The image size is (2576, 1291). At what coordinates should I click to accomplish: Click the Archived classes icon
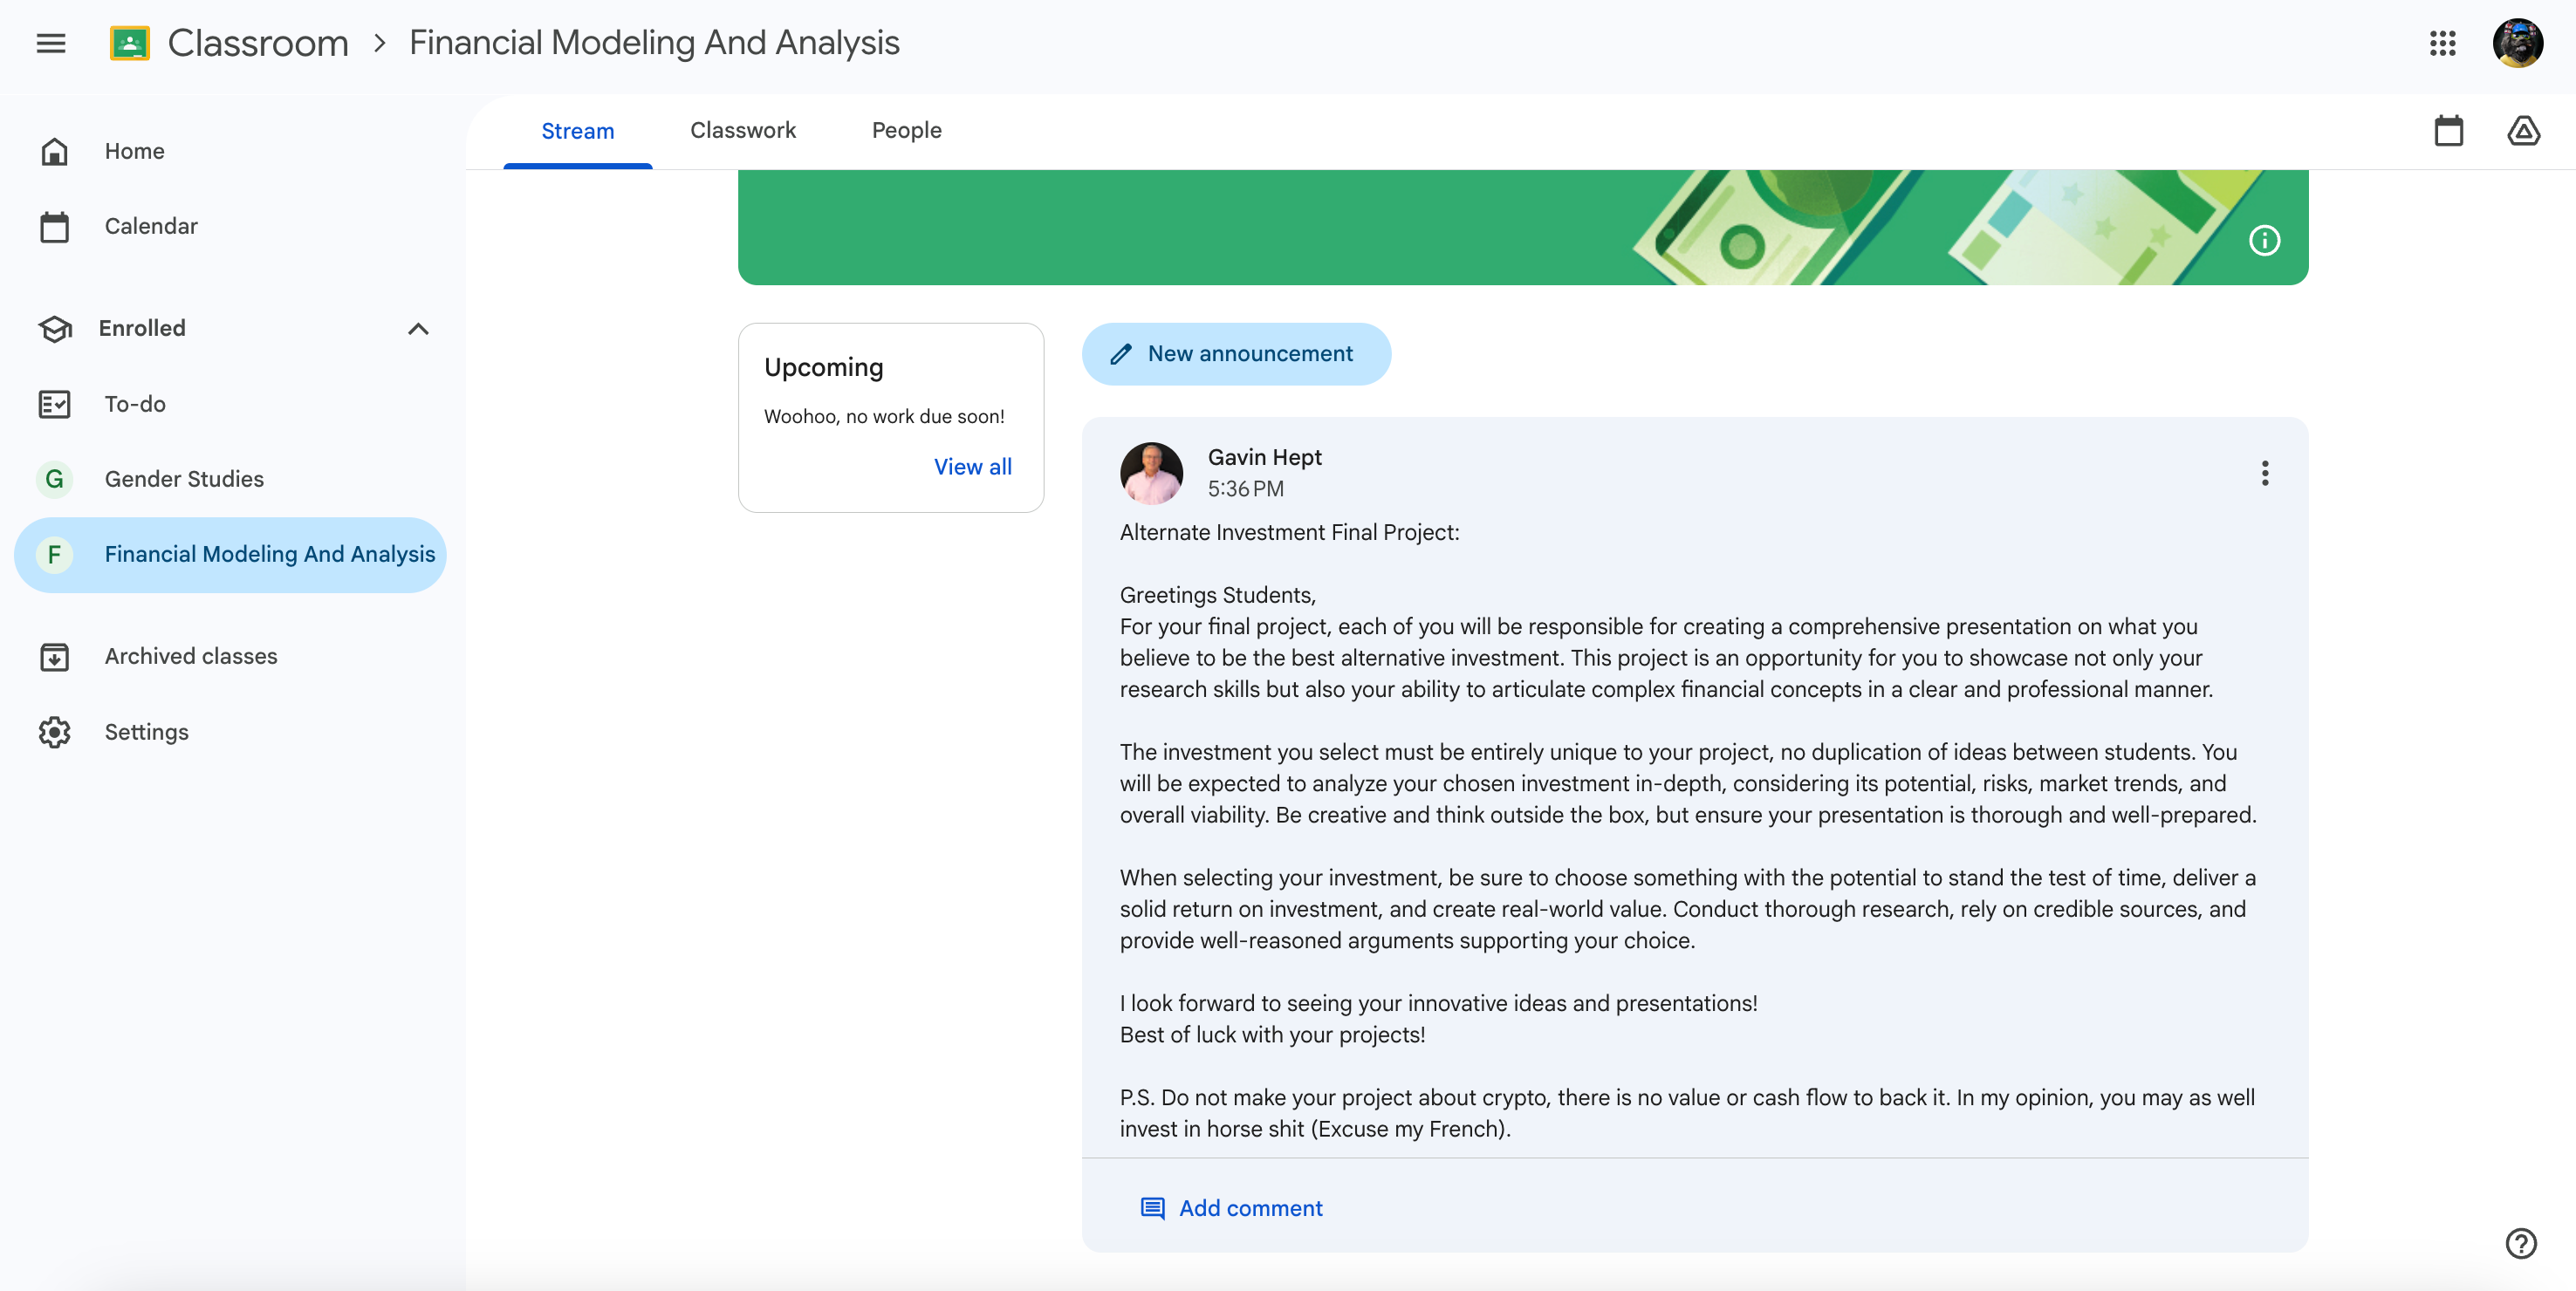55,657
